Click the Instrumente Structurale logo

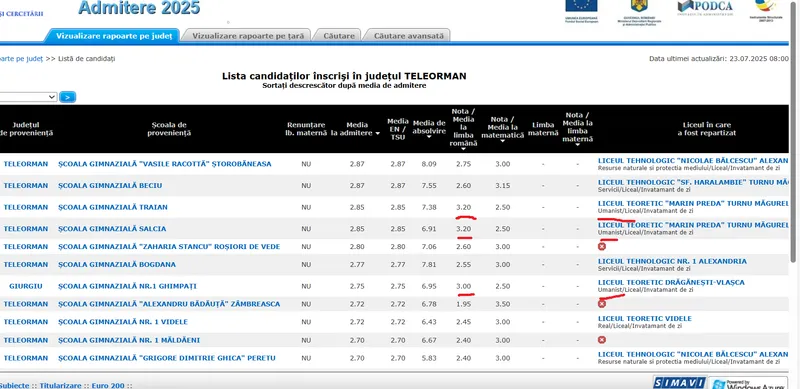click(x=765, y=10)
